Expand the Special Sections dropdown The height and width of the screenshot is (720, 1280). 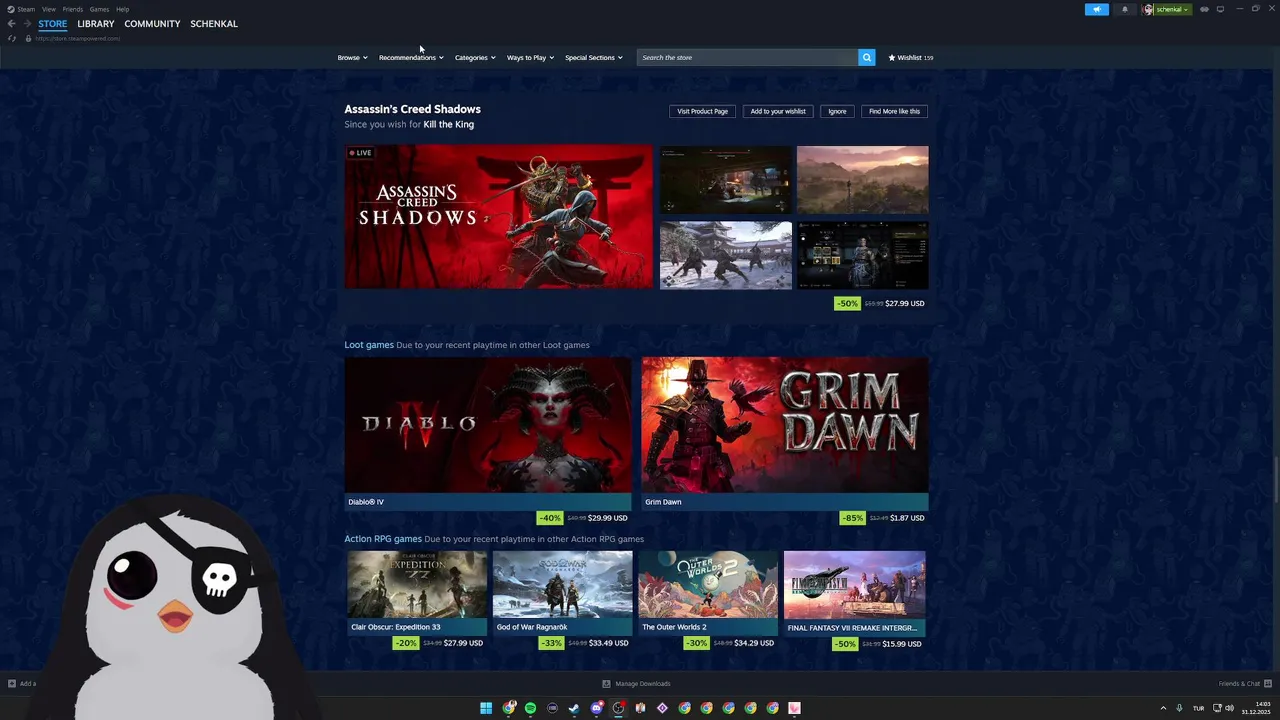pos(594,57)
